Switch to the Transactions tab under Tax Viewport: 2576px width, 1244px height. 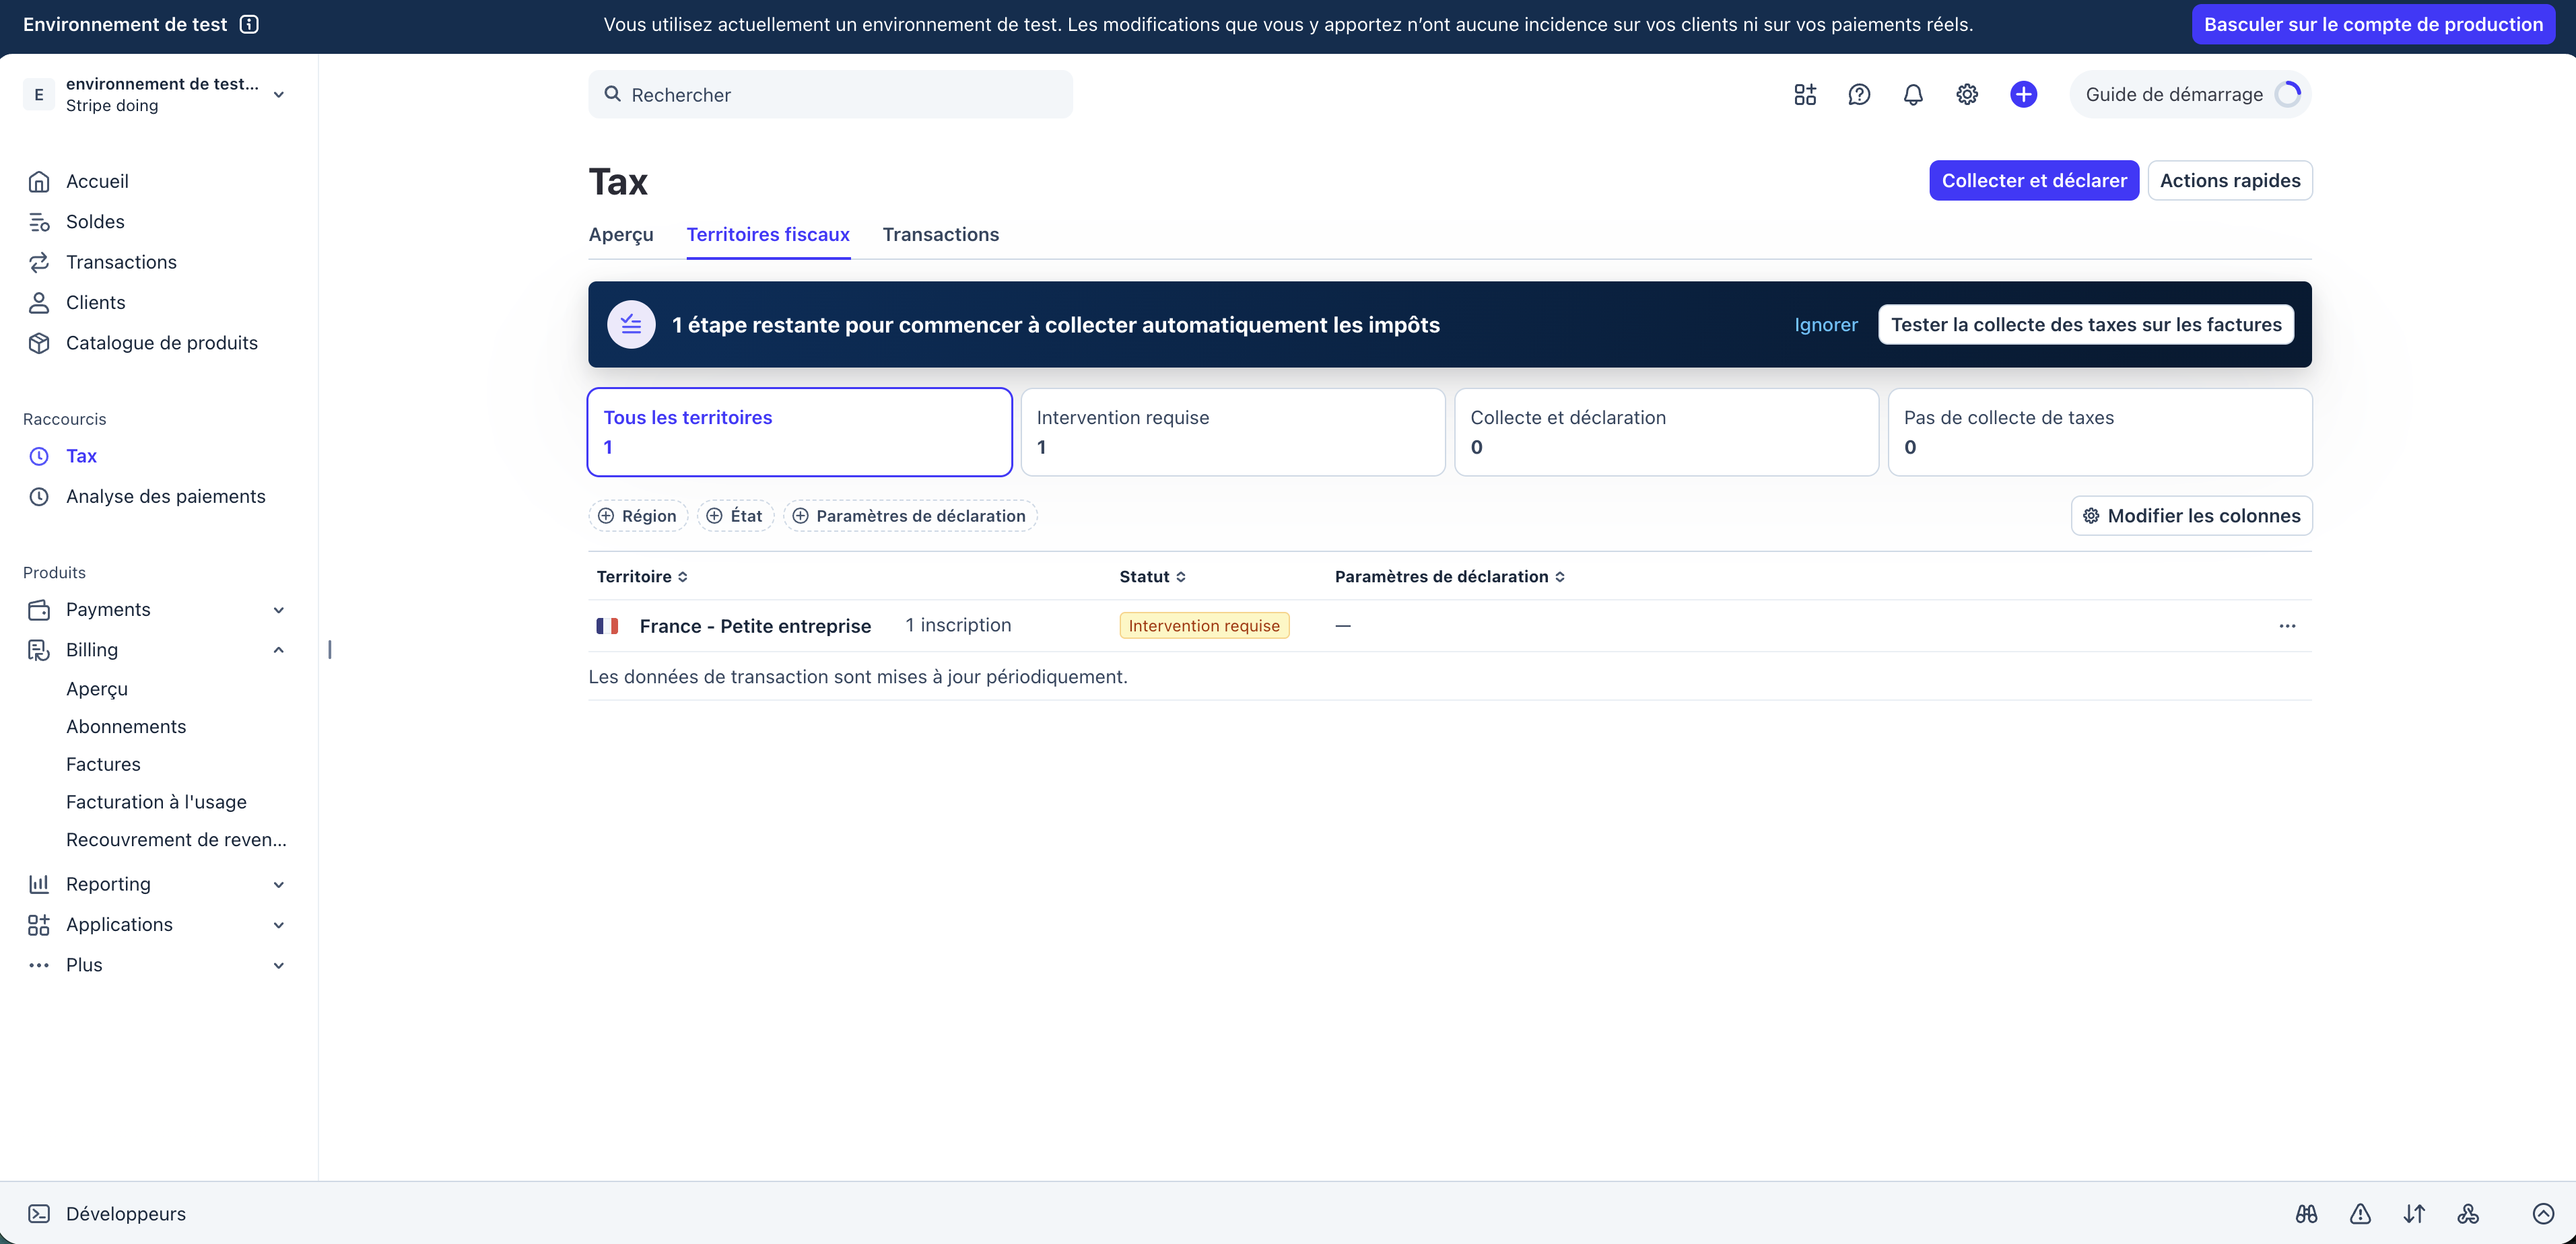(941, 234)
